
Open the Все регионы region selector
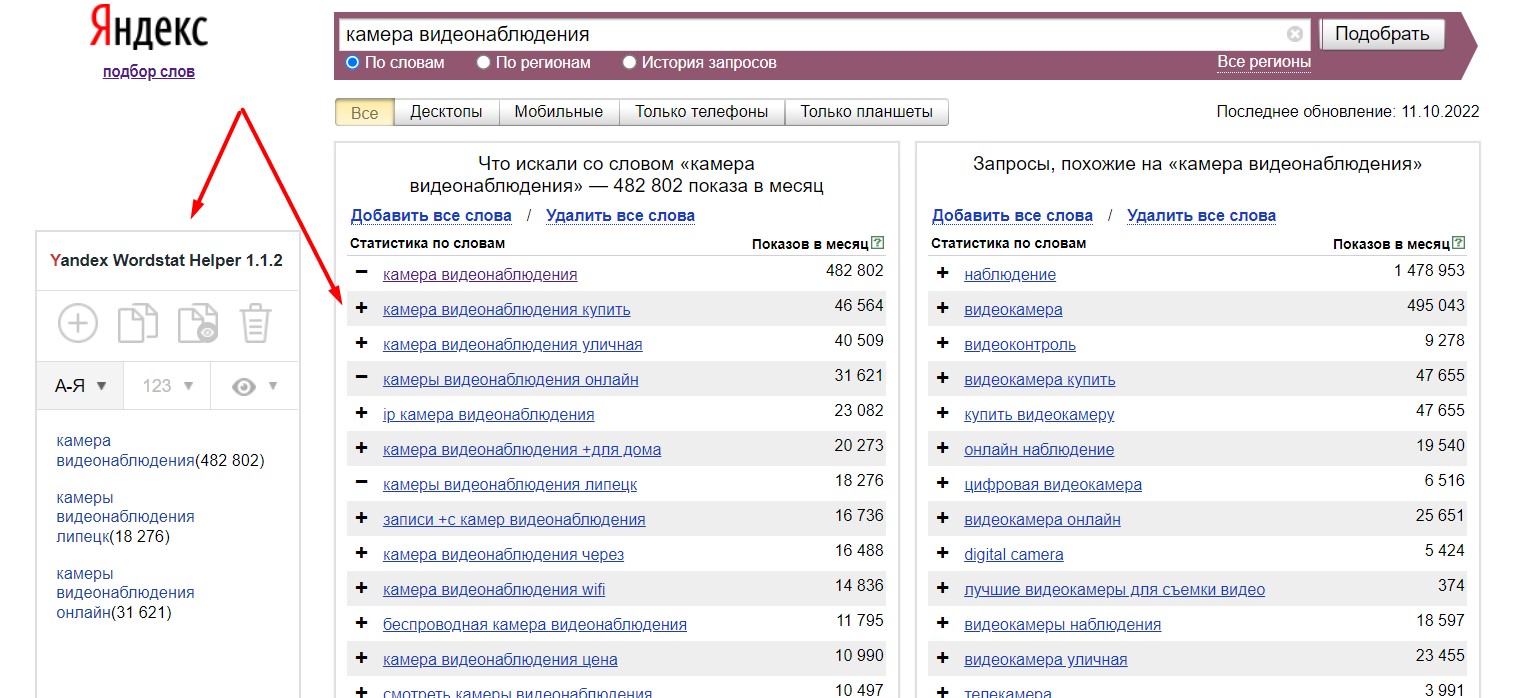[x=1264, y=62]
